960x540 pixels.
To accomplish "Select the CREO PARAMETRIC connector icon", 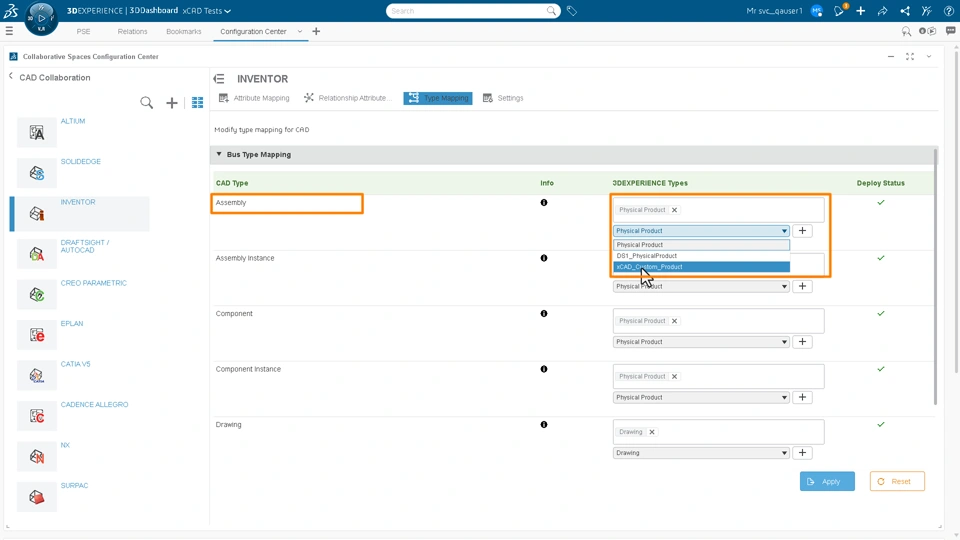I will (37, 294).
